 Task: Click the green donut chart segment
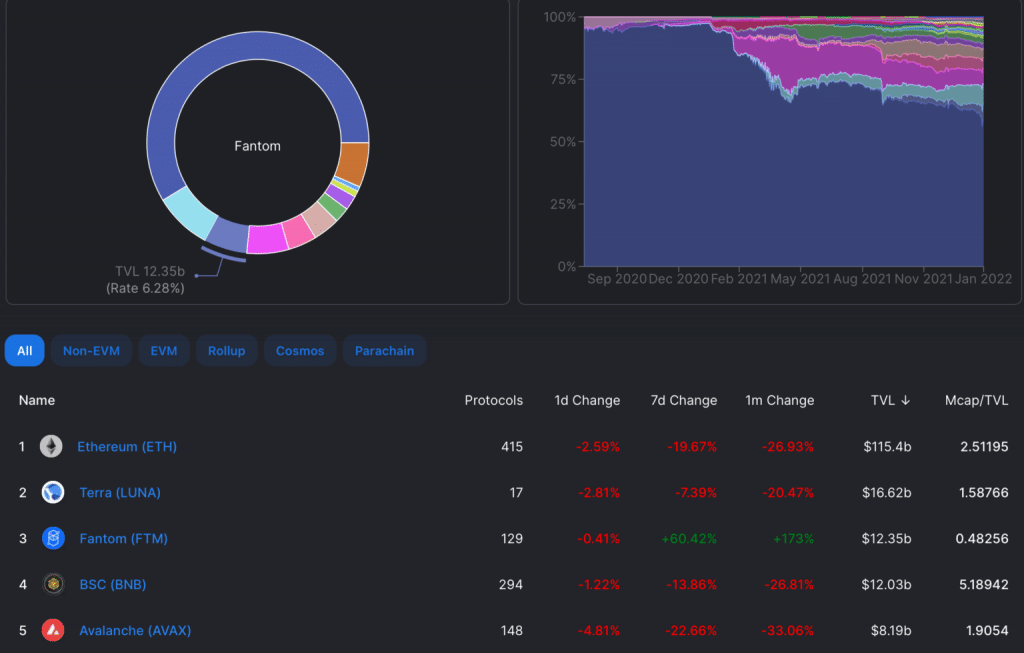click(x=332, y=207)
